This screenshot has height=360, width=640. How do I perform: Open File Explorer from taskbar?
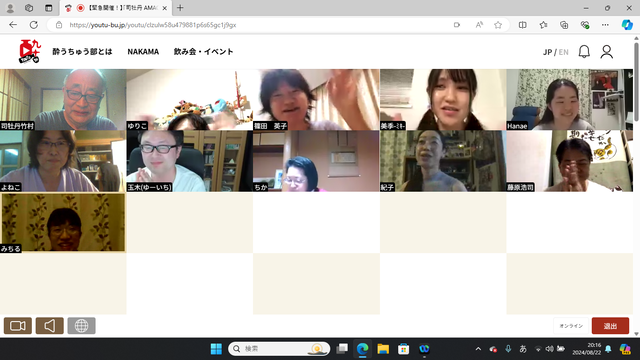tap(383, 349)
